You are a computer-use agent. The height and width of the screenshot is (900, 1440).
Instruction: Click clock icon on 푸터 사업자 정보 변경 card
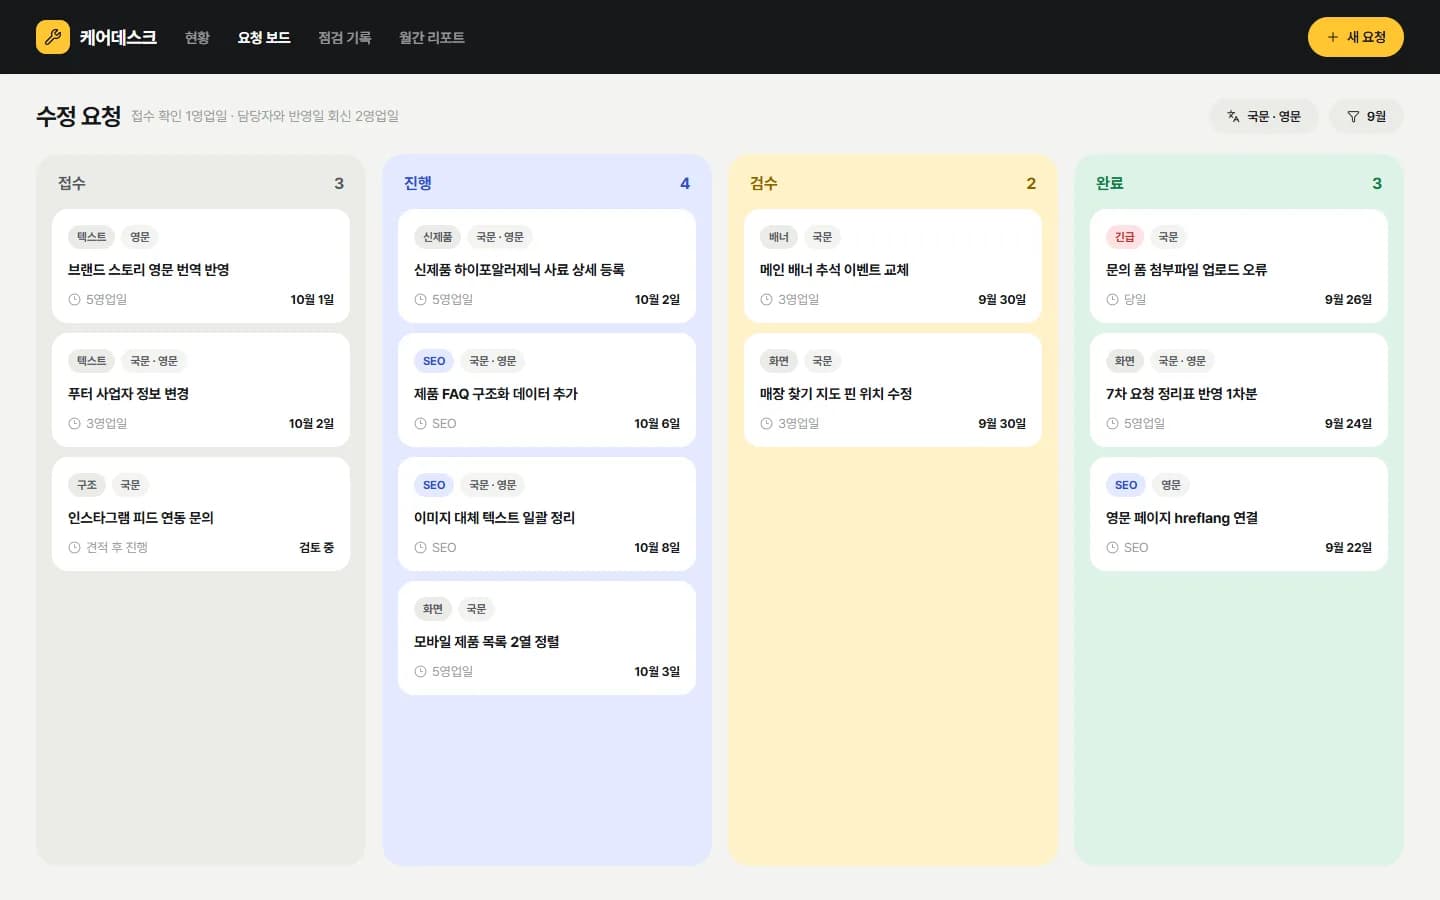(x=74, y=423)
